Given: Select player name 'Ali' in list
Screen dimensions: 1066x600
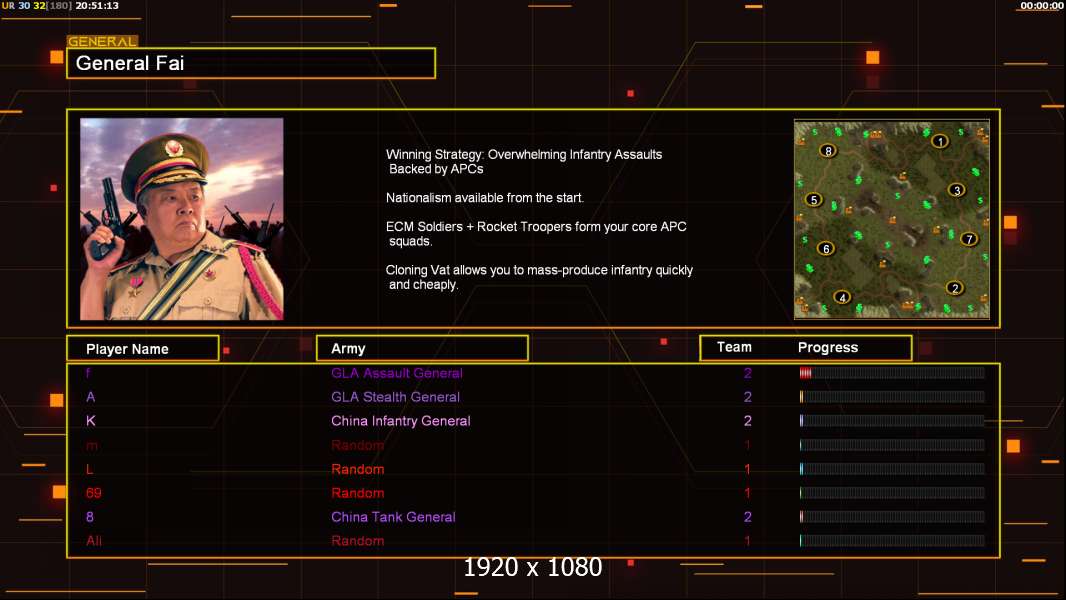Looking at the screenshot, I should pos(94,541).
